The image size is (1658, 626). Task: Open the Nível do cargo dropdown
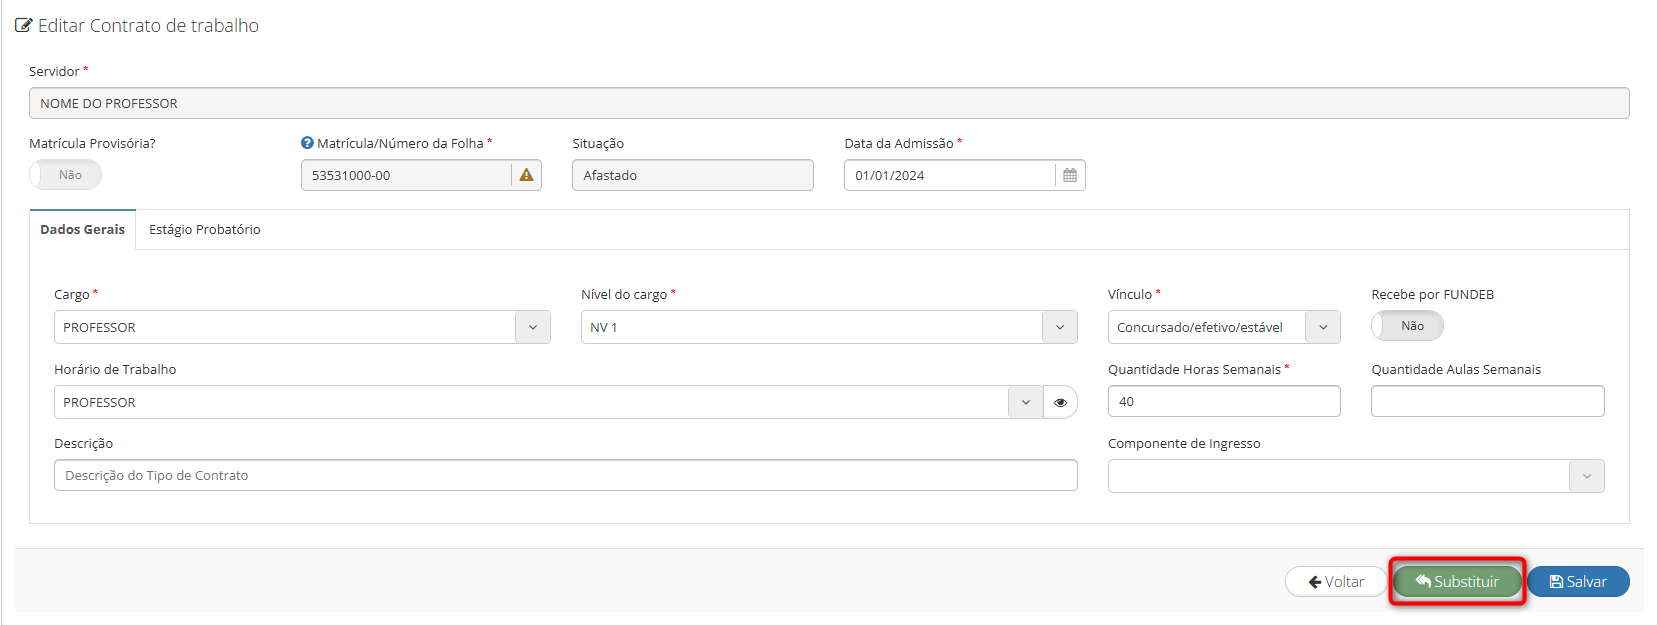point(1059,327)
